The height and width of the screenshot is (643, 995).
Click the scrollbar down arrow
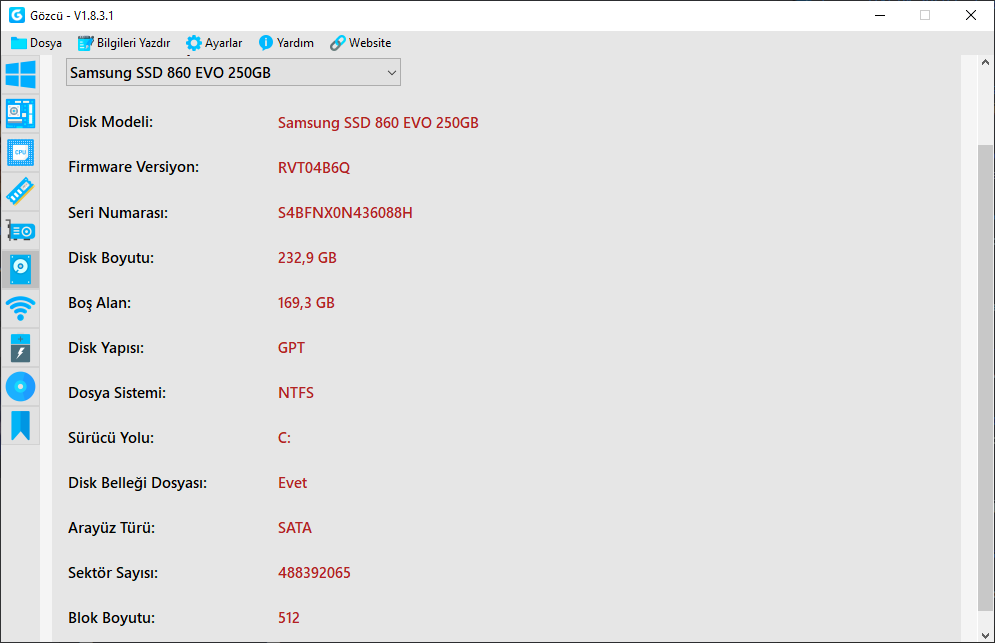[985, 635]
